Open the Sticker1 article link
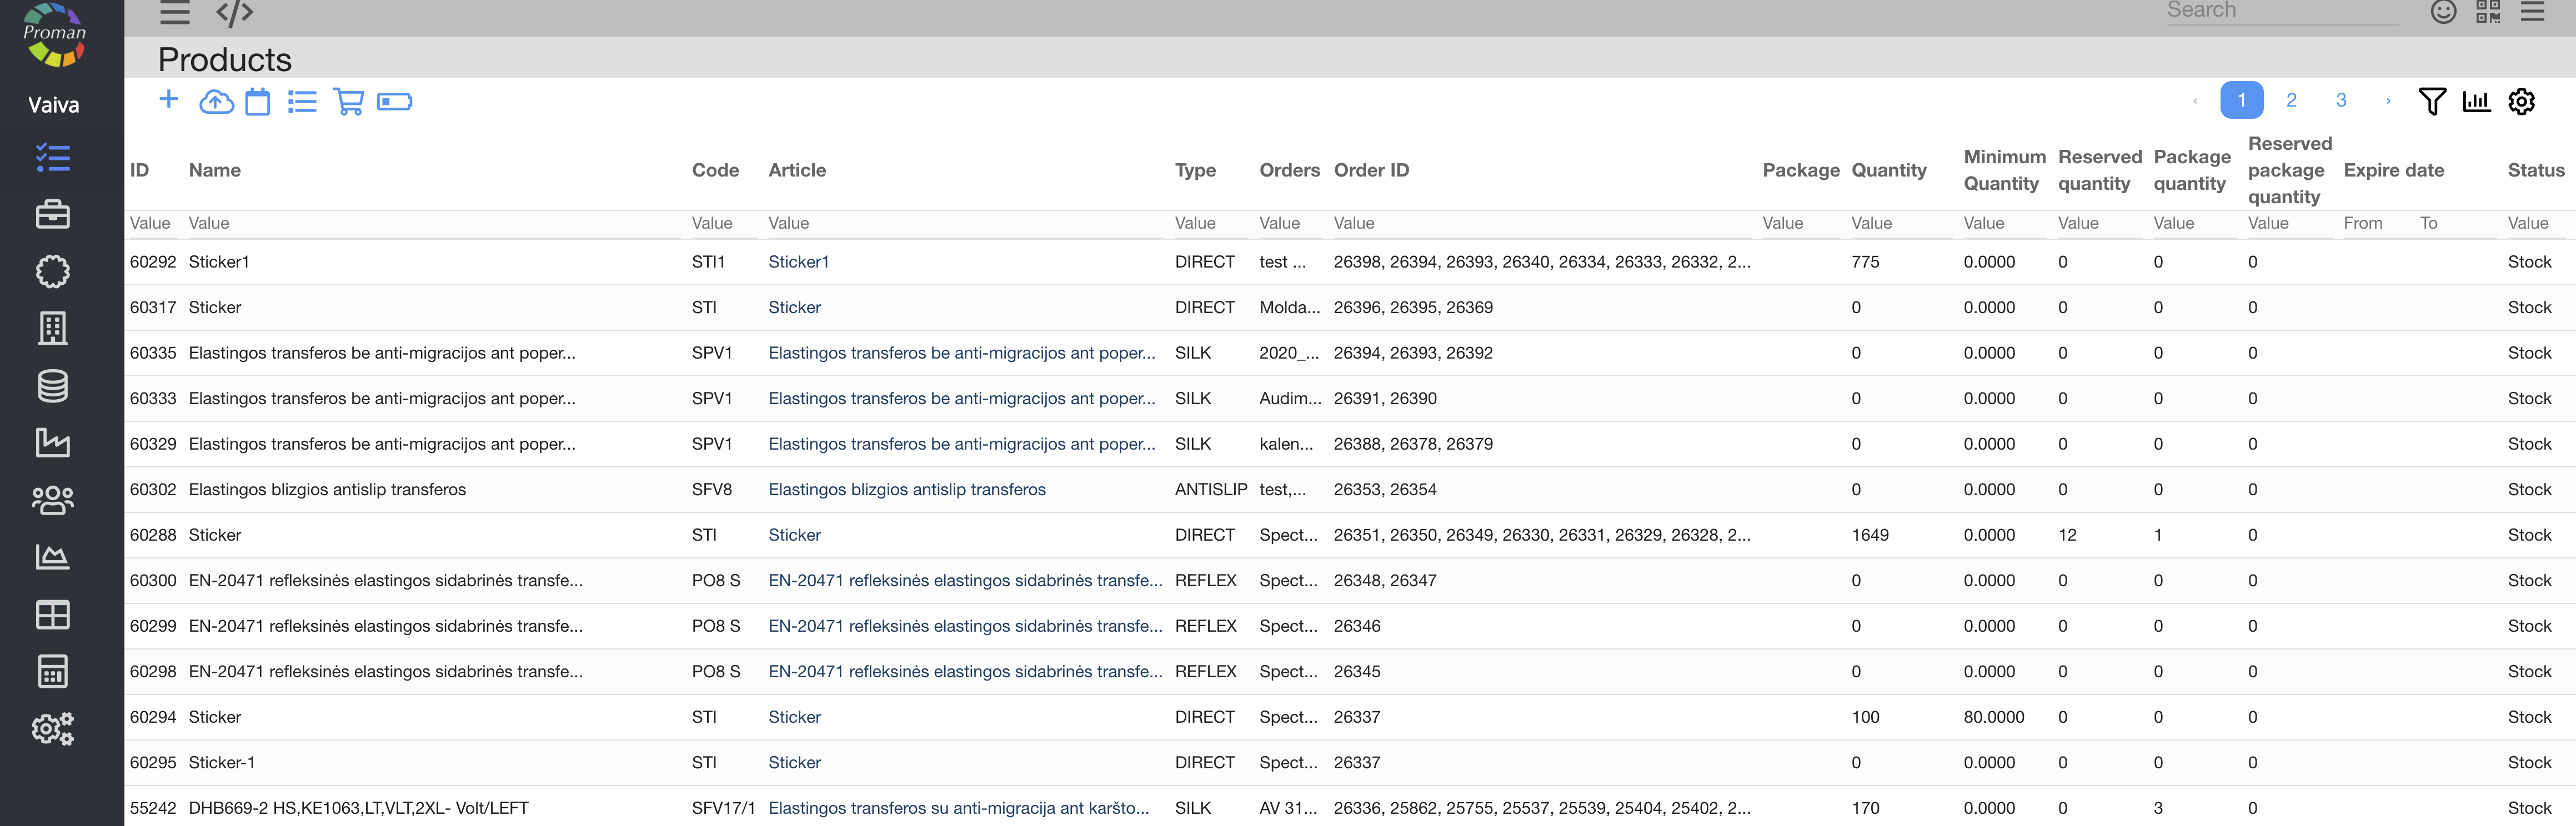This screenshot has width=2576, height=826. point(798,262)
